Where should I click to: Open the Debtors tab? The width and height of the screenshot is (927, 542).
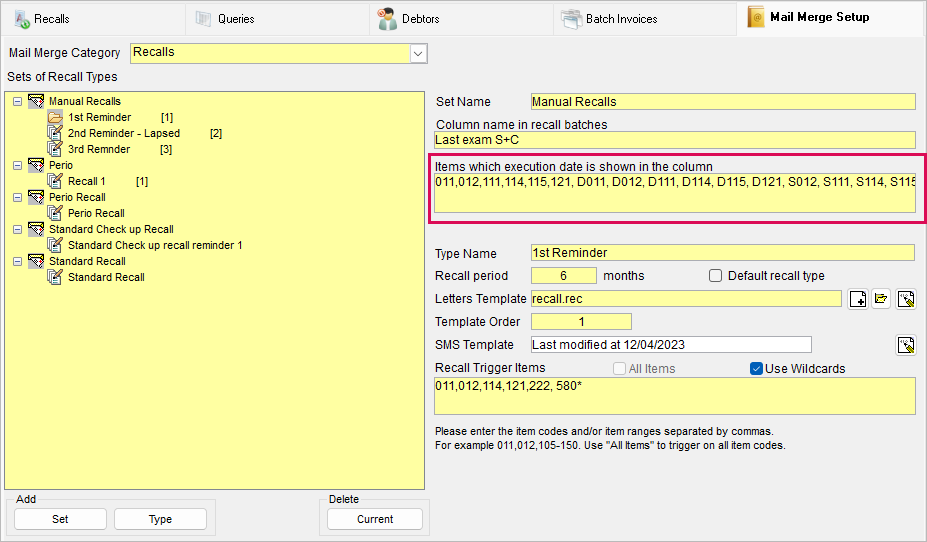(x=462, y=19)
